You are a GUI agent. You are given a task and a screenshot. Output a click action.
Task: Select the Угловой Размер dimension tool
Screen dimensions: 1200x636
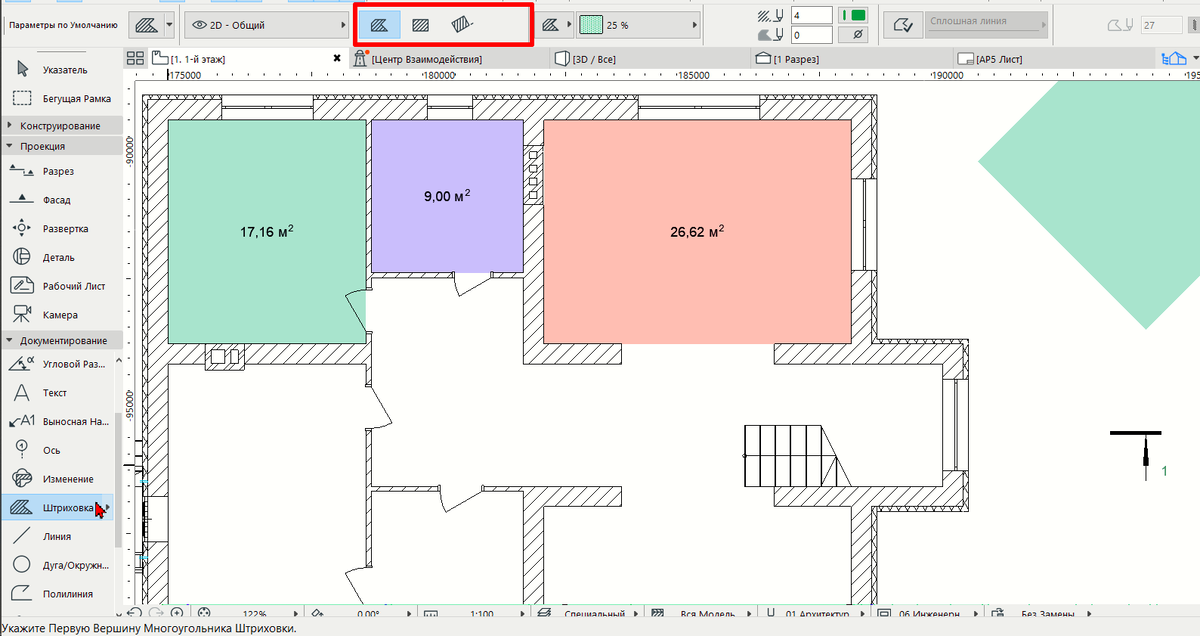point(58,364)
